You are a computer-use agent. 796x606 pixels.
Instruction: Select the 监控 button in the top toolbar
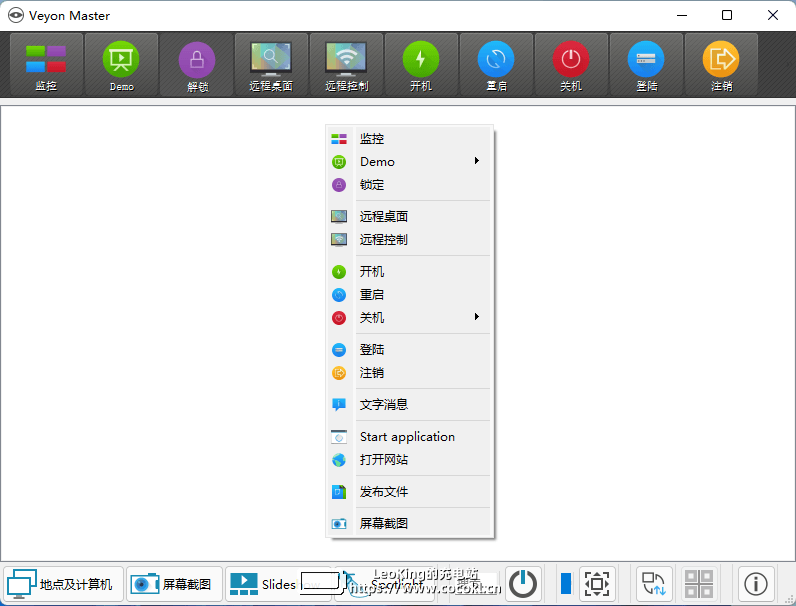(x=46, y=65)
